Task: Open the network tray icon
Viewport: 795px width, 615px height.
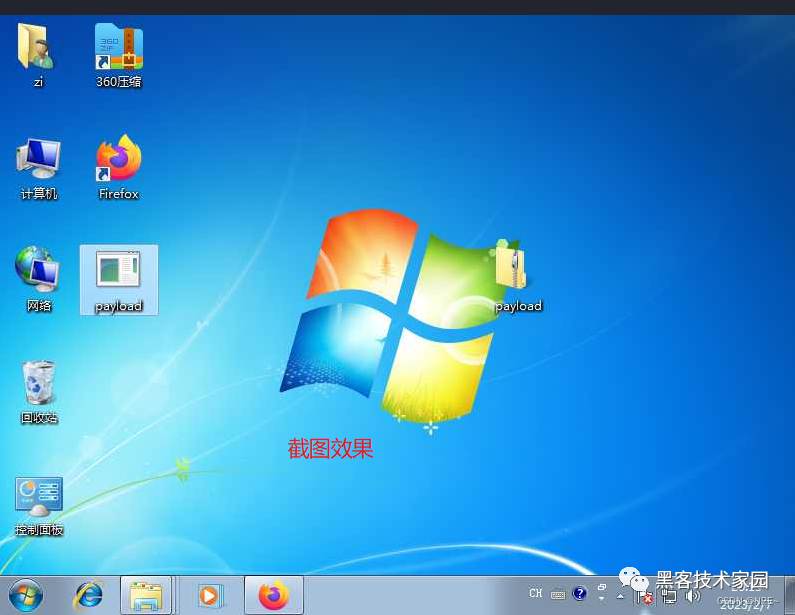Action: [x=669, y=597]
